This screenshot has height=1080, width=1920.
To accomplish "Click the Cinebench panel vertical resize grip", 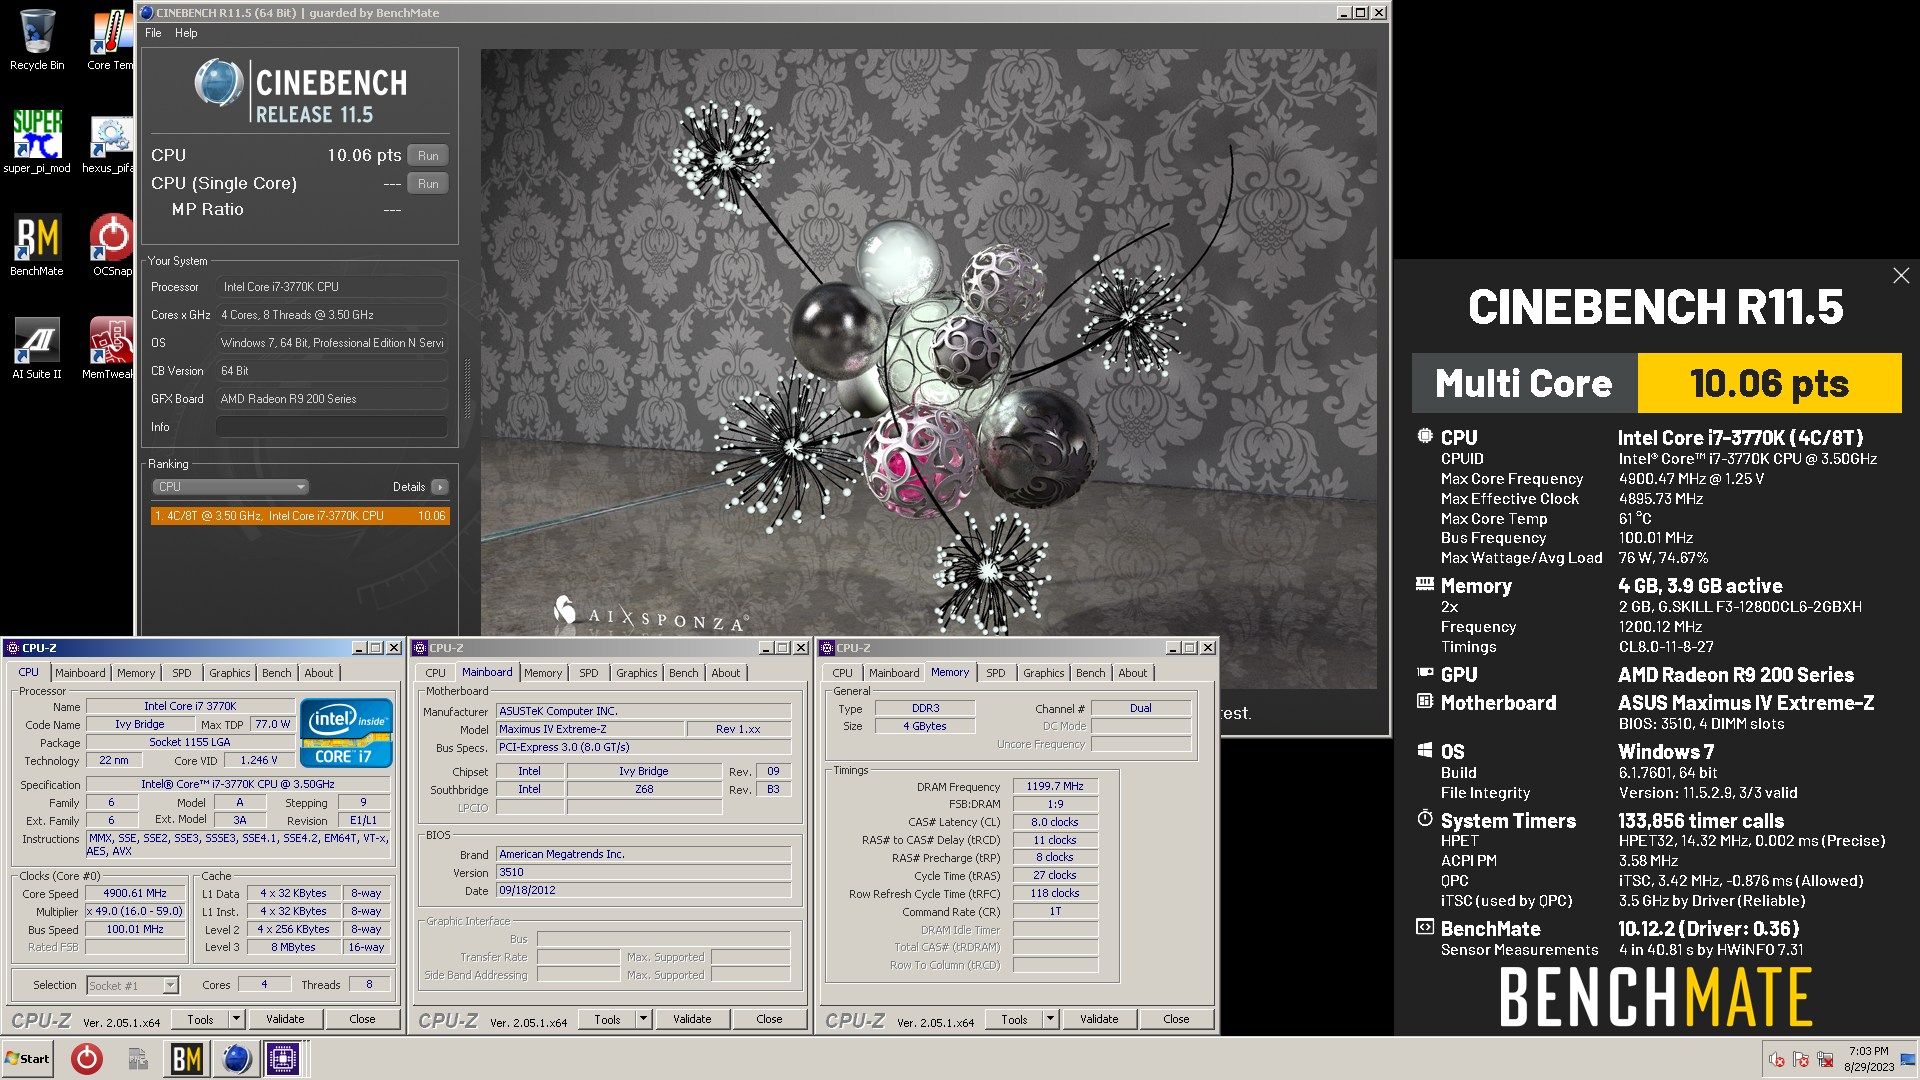I will point(467,389).
